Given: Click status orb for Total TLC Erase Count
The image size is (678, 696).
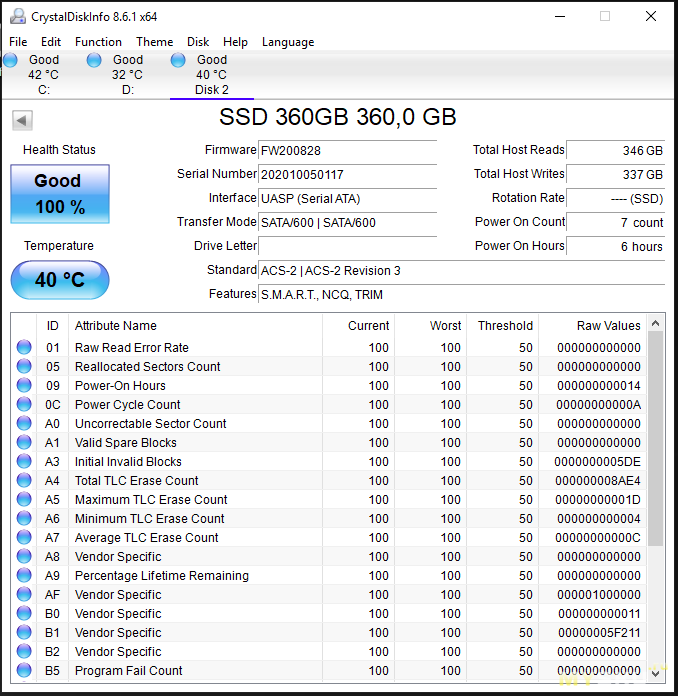Looking at the screenshot, I should (x=24, y=480).
